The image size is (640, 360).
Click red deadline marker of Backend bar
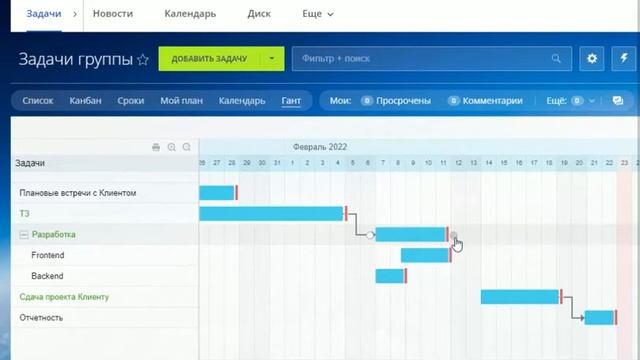(406, 276)
